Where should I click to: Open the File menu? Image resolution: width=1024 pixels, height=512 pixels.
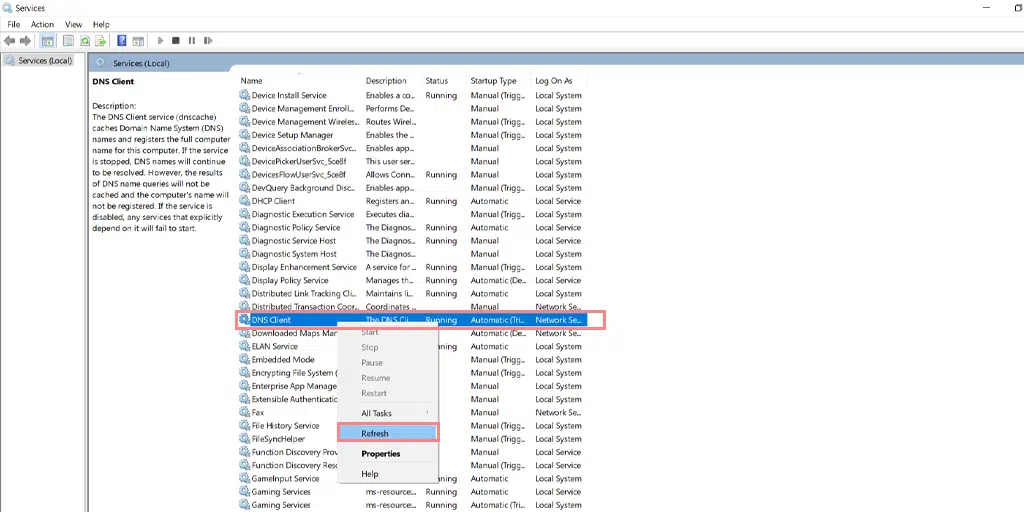(x=14, y=24)
